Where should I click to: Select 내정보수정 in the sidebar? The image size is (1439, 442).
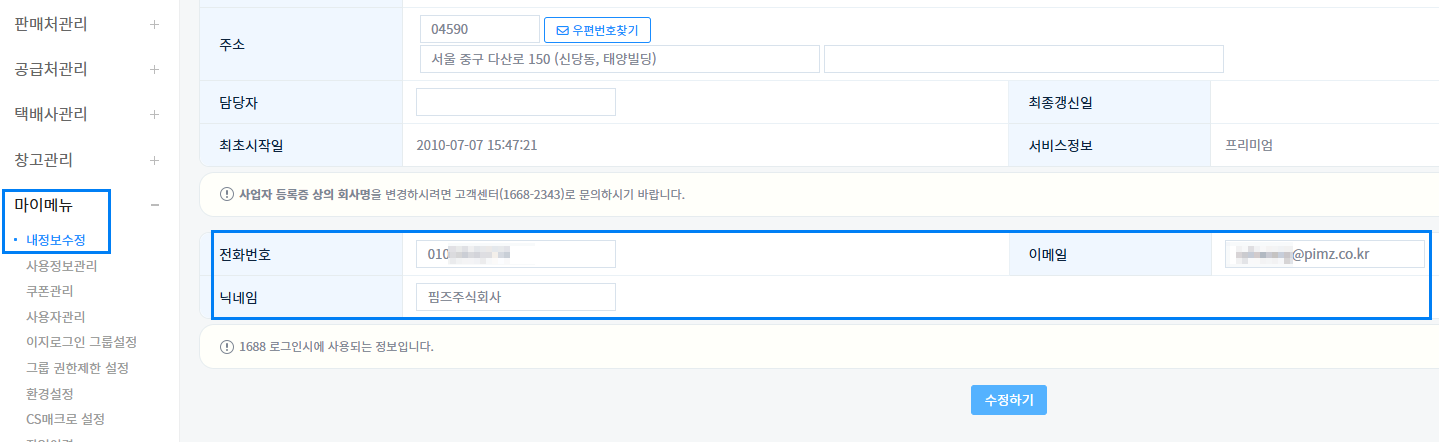pos(56,241)
